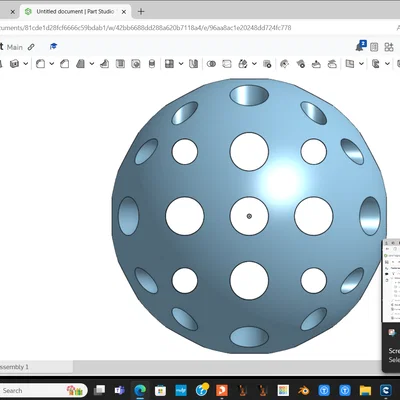400x400 pixels.
Task: Click the center point on the sphere
Action: pyautogui.click(x=249, y=216)
